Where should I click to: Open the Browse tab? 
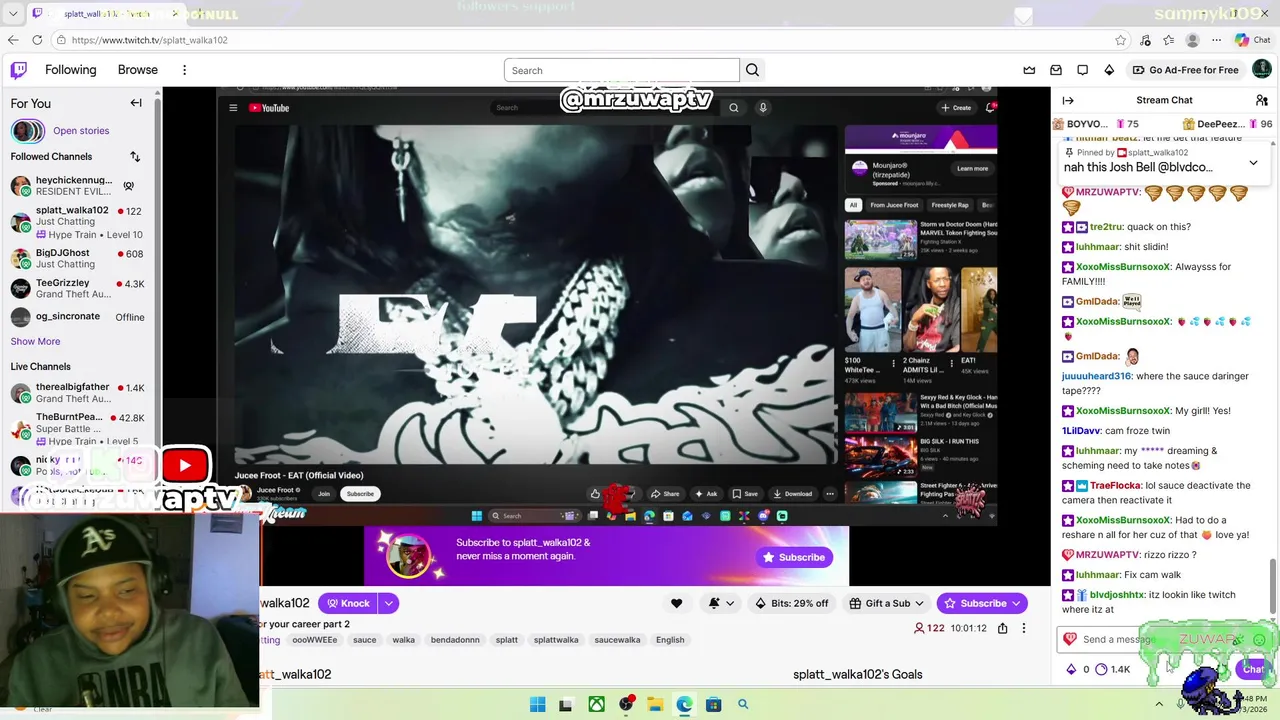138,70
